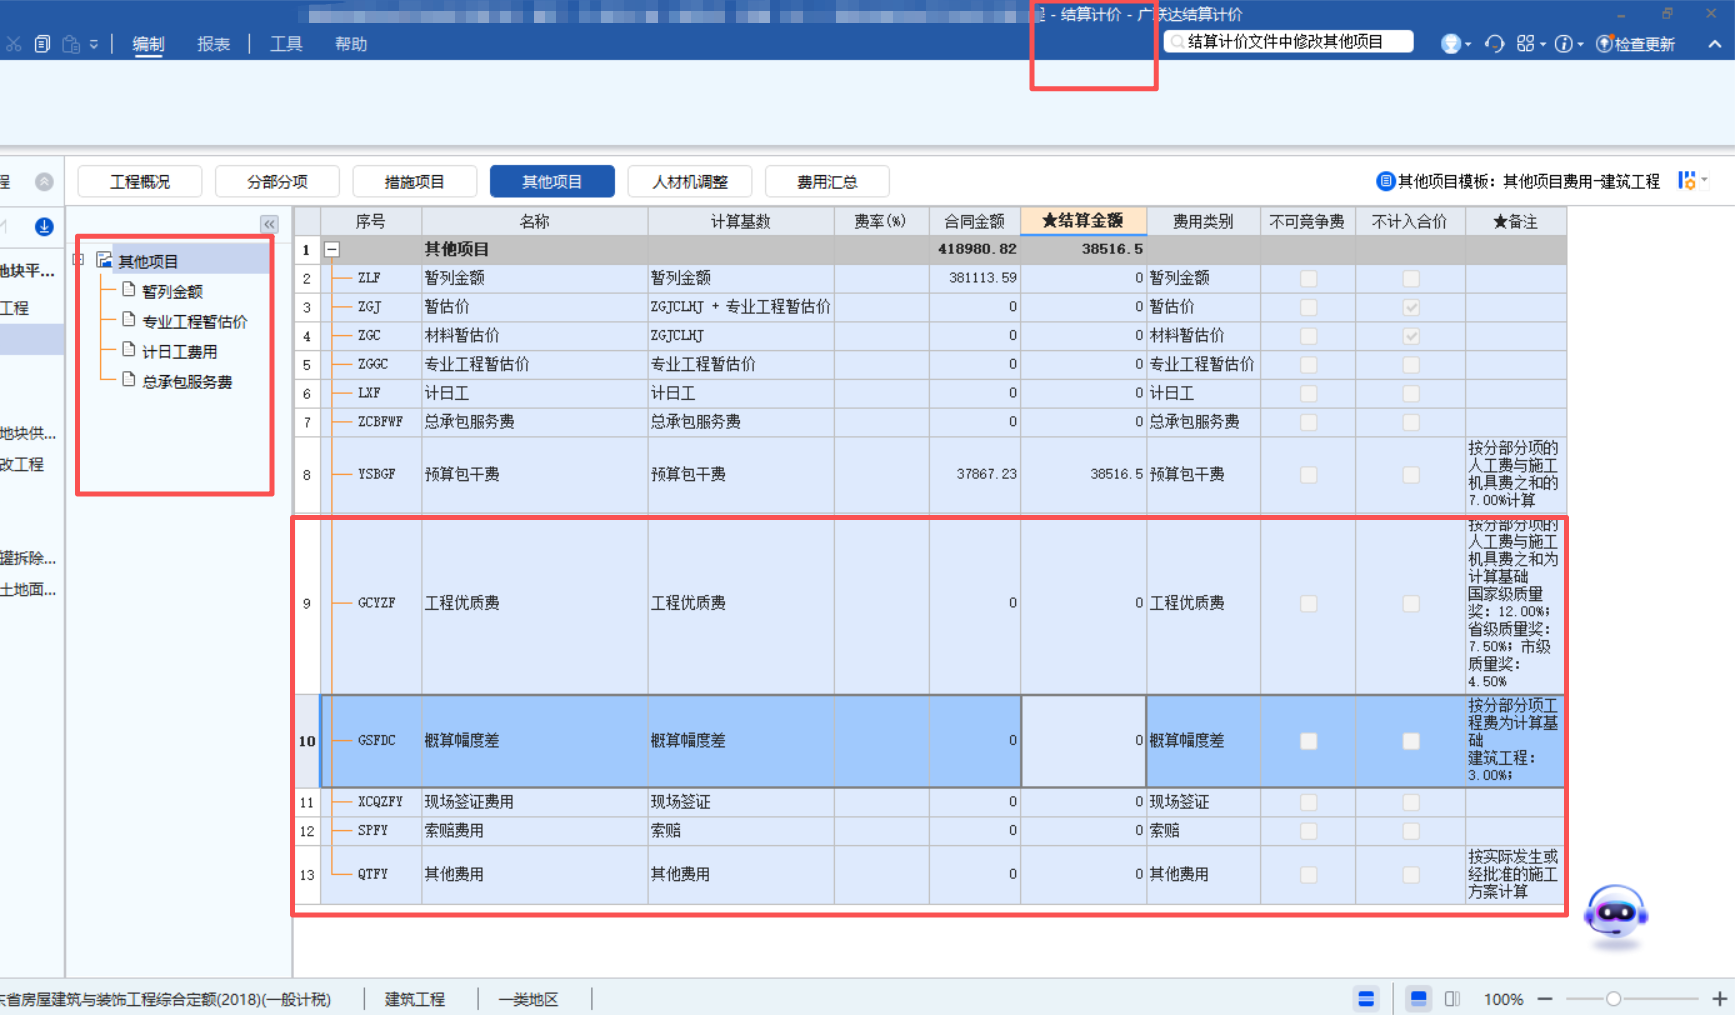Viewport: 1735px width, 1015px height.
Task: Open the paste options dropdown arrow
Action: [x=93, y=43]
